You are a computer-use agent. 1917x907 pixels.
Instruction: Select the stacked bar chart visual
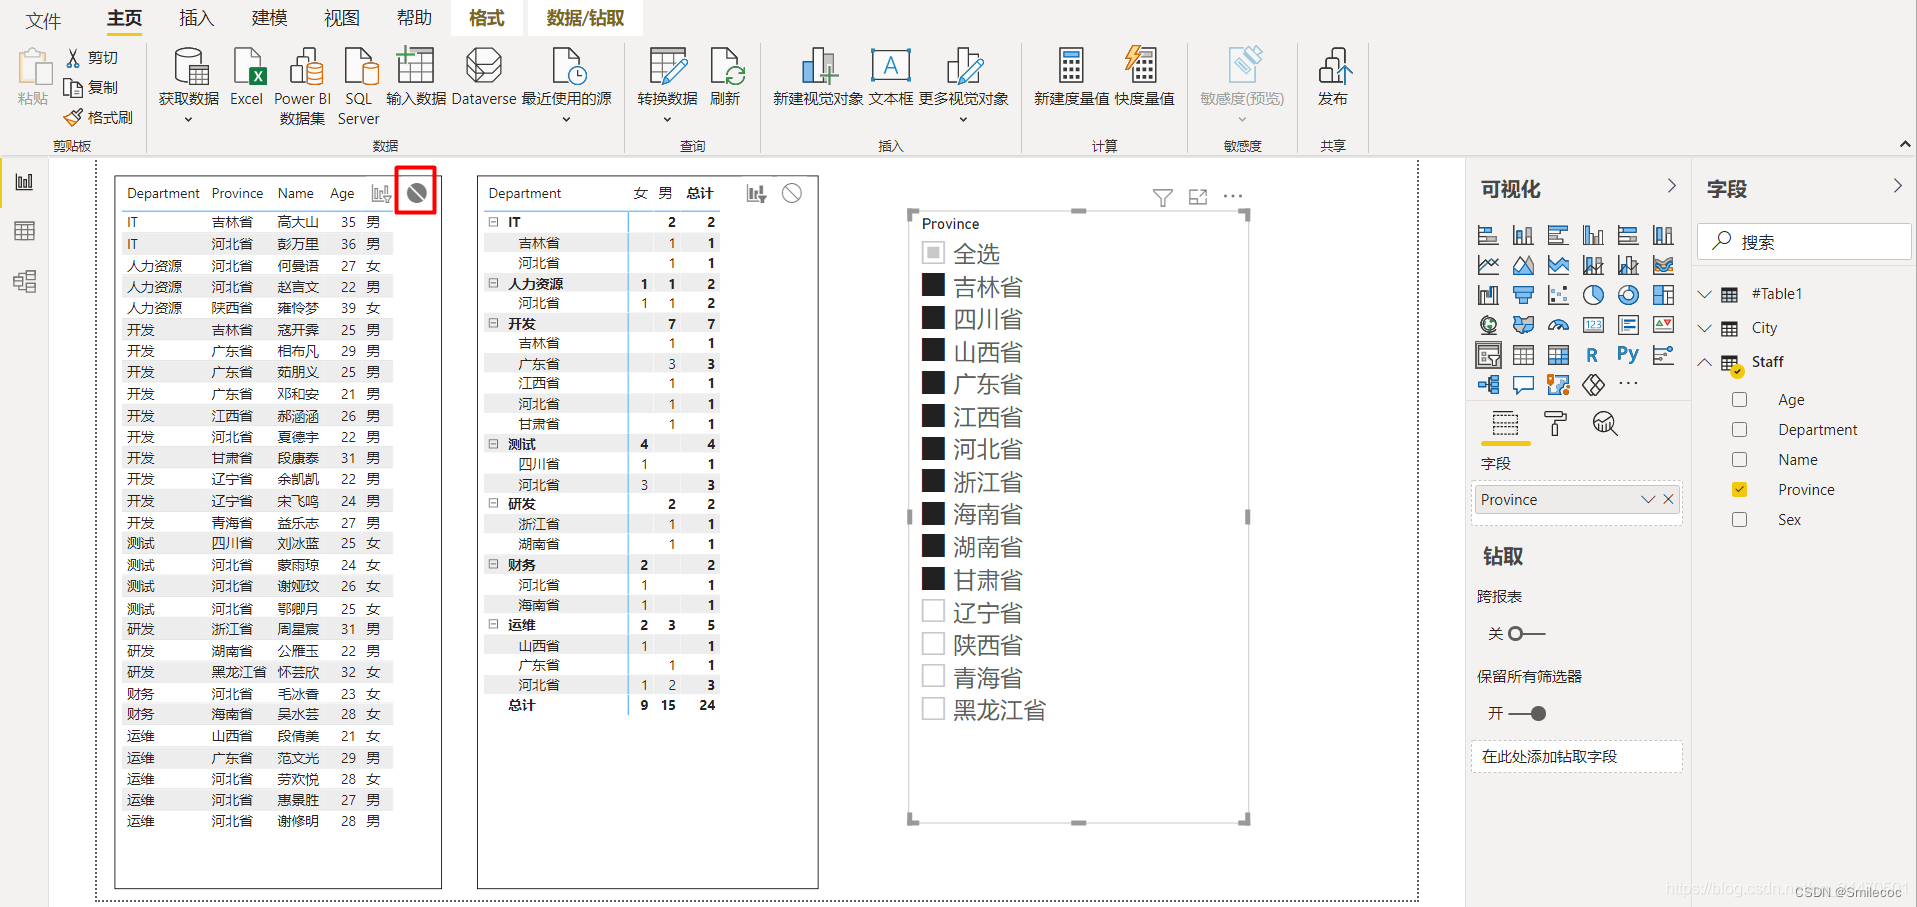pos(1488,235)
